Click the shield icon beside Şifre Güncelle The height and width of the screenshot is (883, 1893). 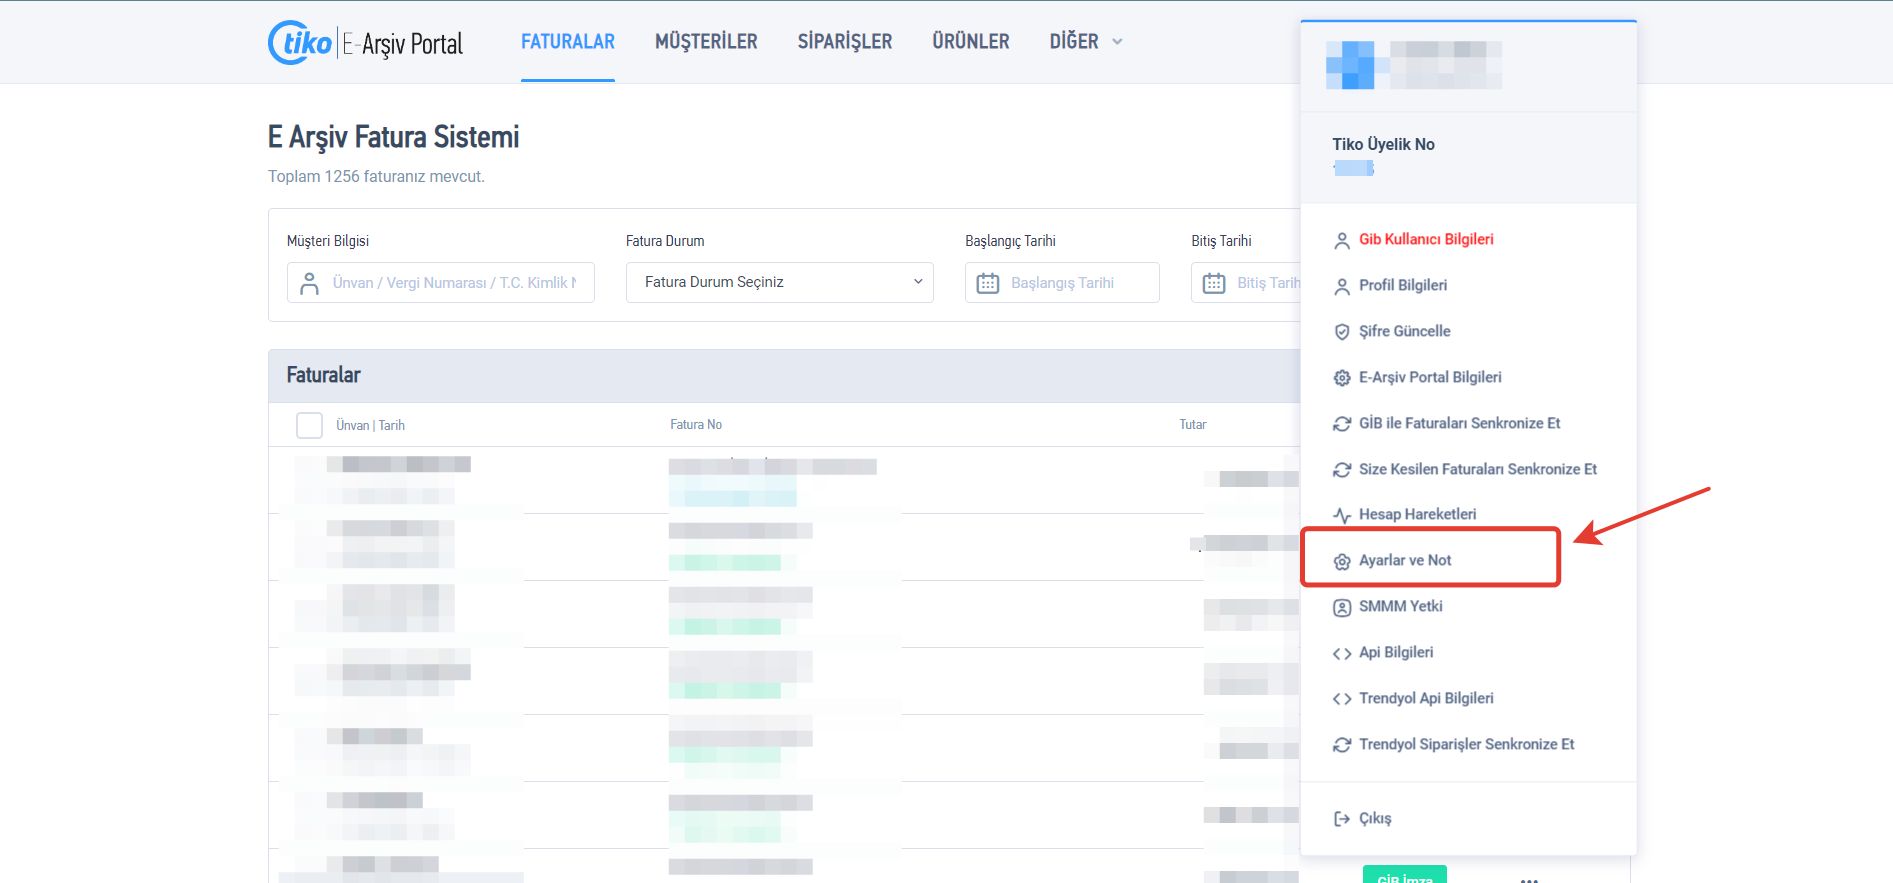click(x=1342, y=332)
